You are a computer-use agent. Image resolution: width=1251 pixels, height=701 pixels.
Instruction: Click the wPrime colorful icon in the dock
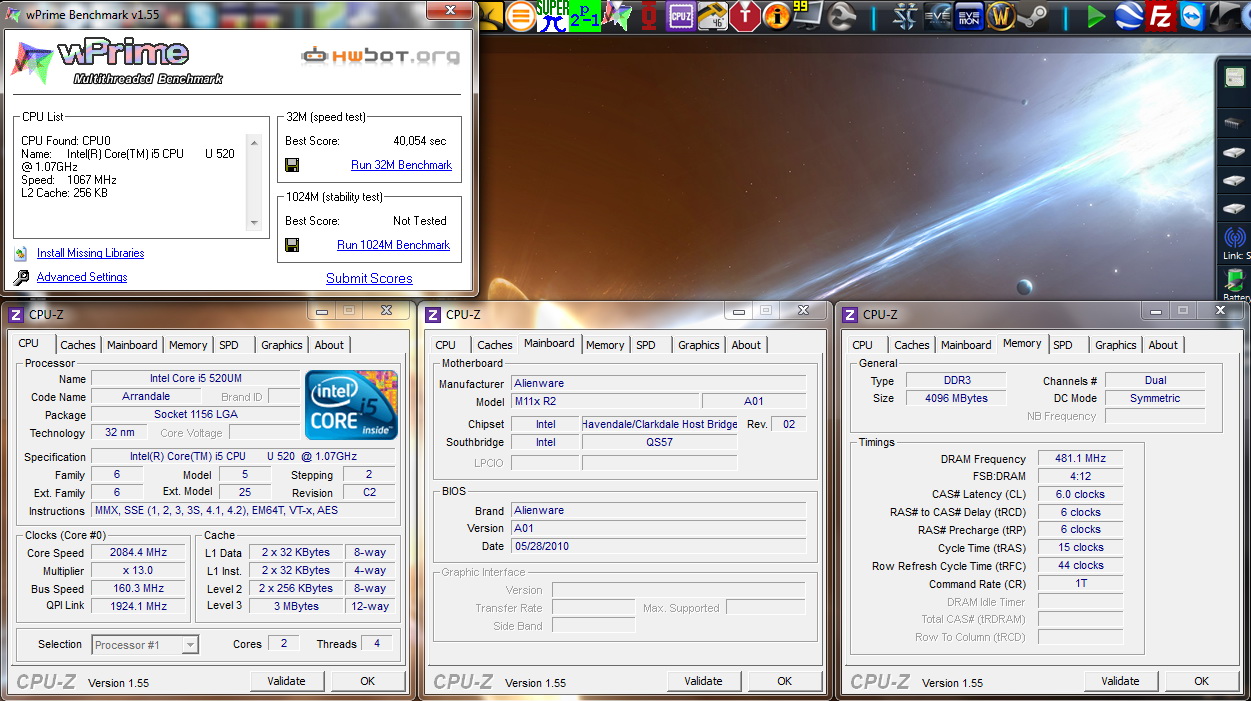(617, 16)
